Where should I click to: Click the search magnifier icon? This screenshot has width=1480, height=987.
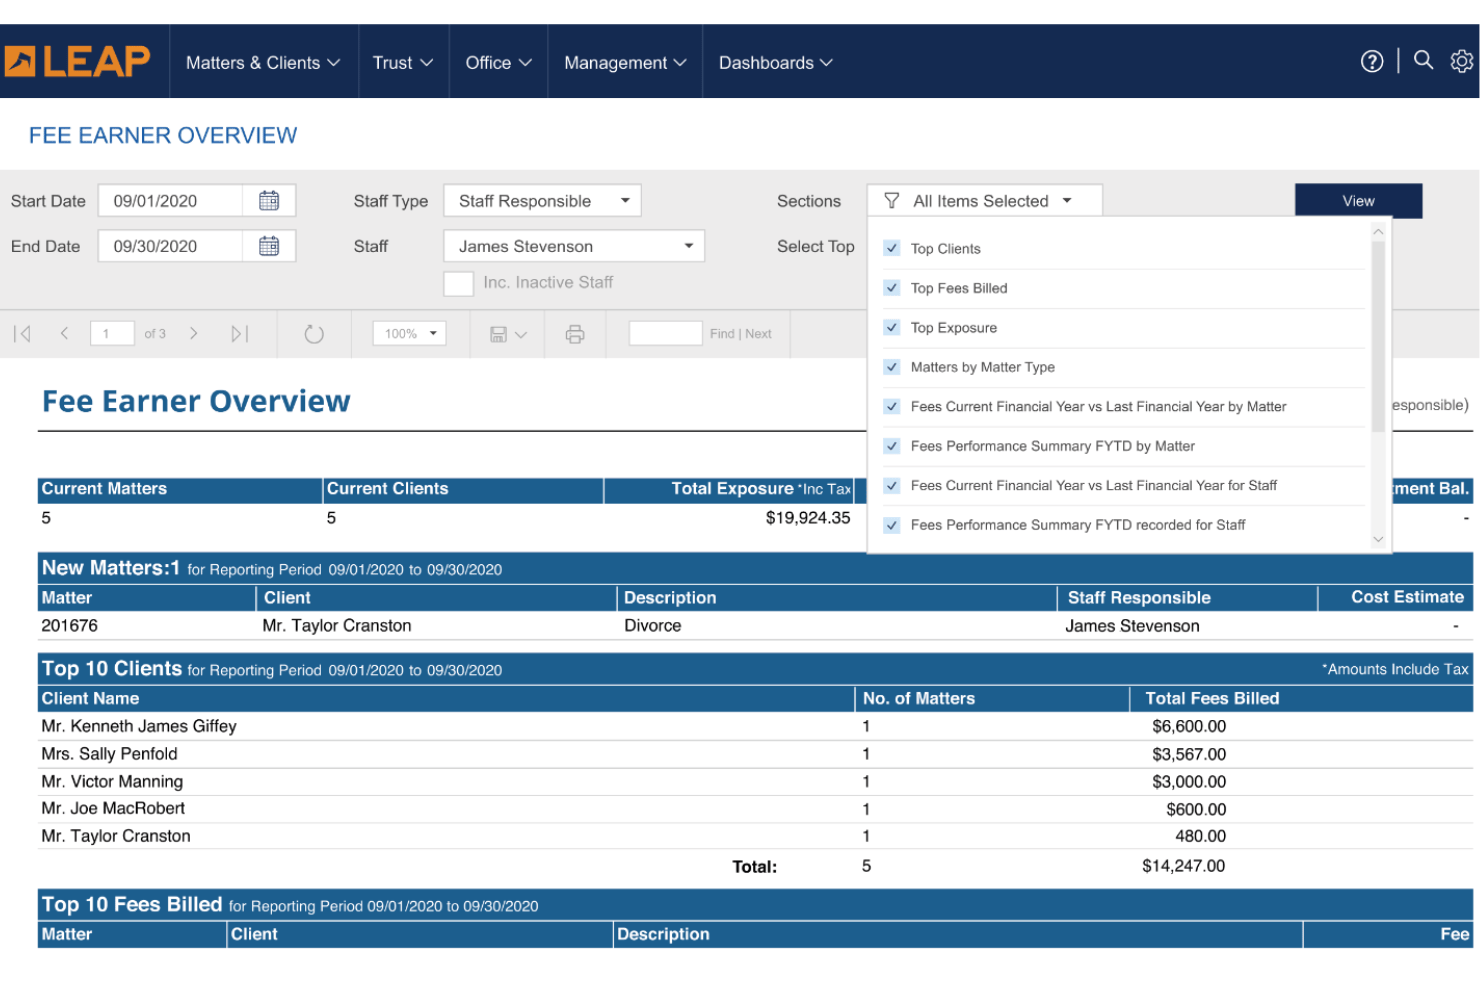click(x=1423, y=60)
